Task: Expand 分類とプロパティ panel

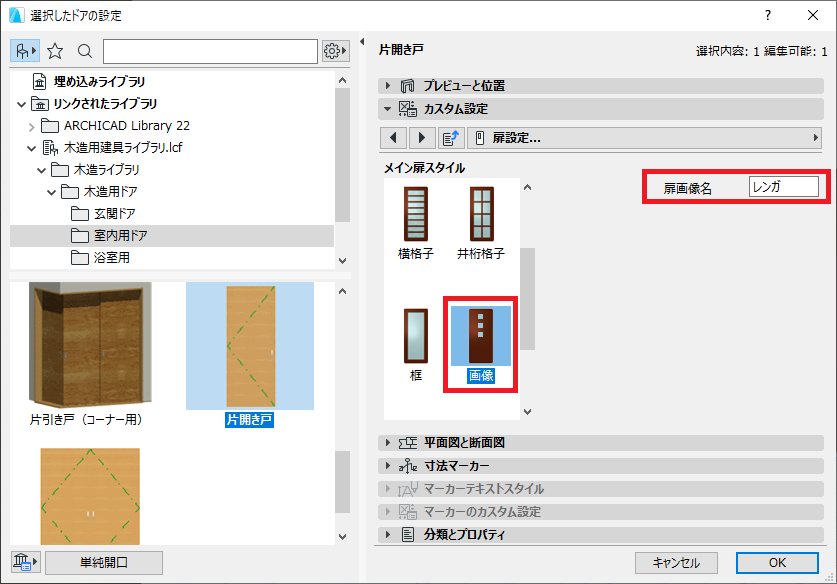Action: click(388, 534)
